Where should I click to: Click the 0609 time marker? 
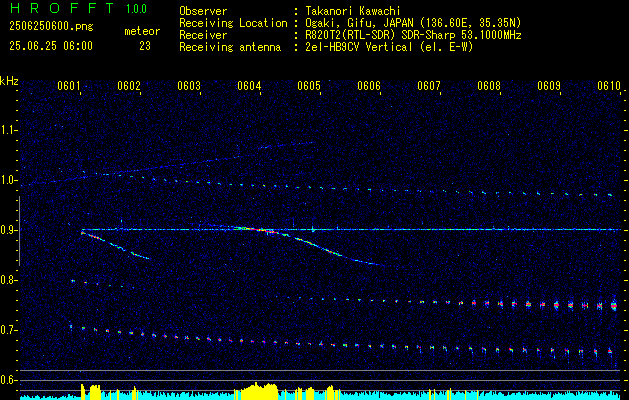[549, 85]
